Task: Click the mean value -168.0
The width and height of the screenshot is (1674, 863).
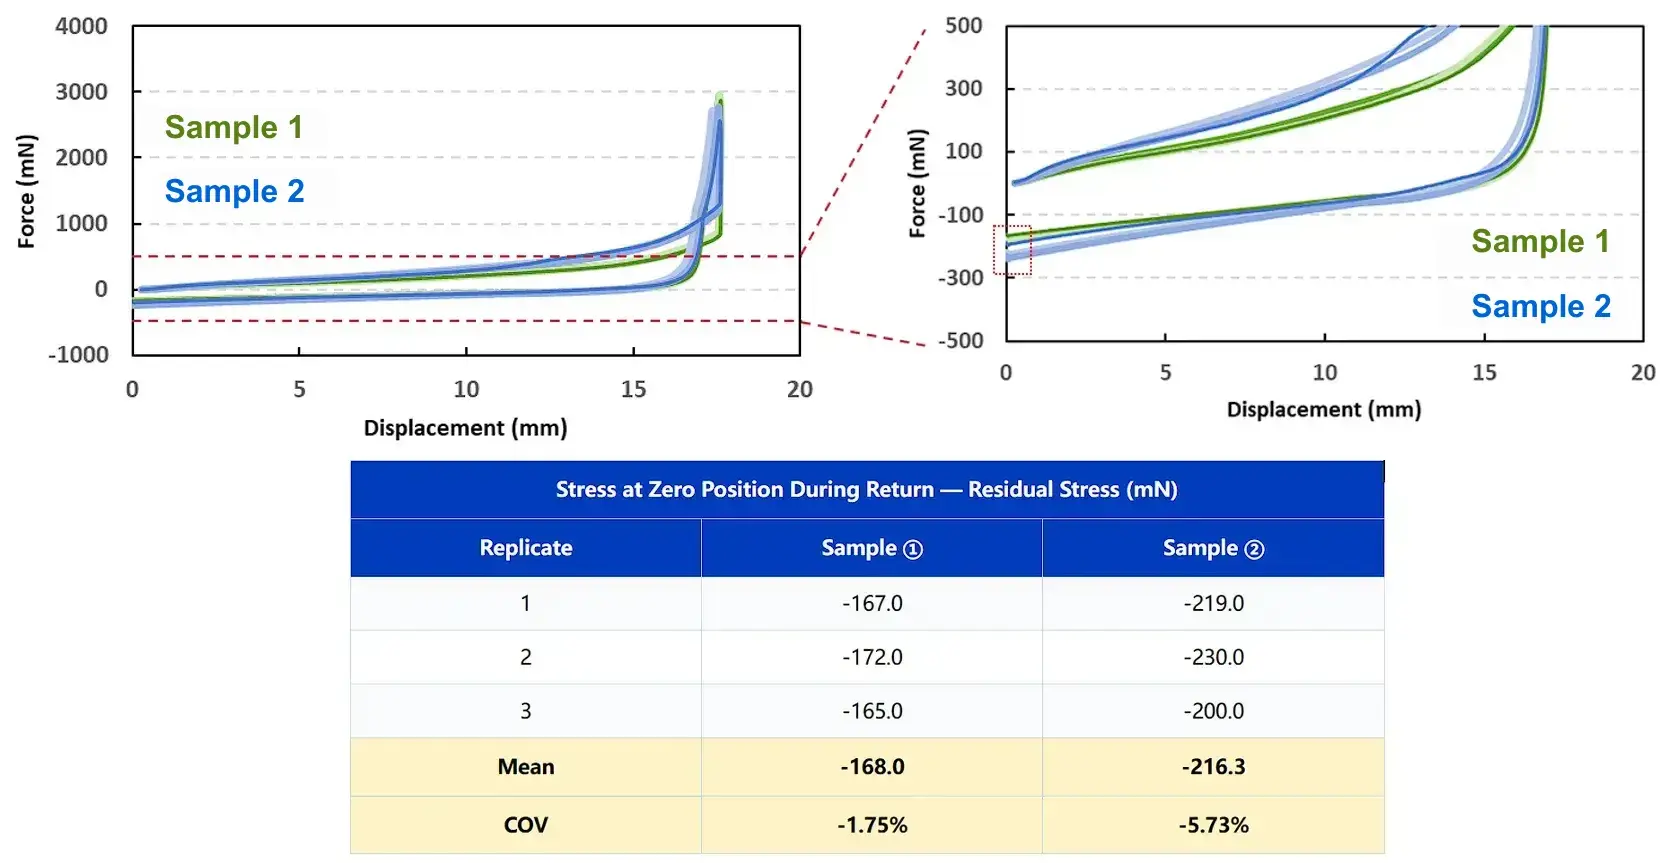Action: (x=872, y=767)
